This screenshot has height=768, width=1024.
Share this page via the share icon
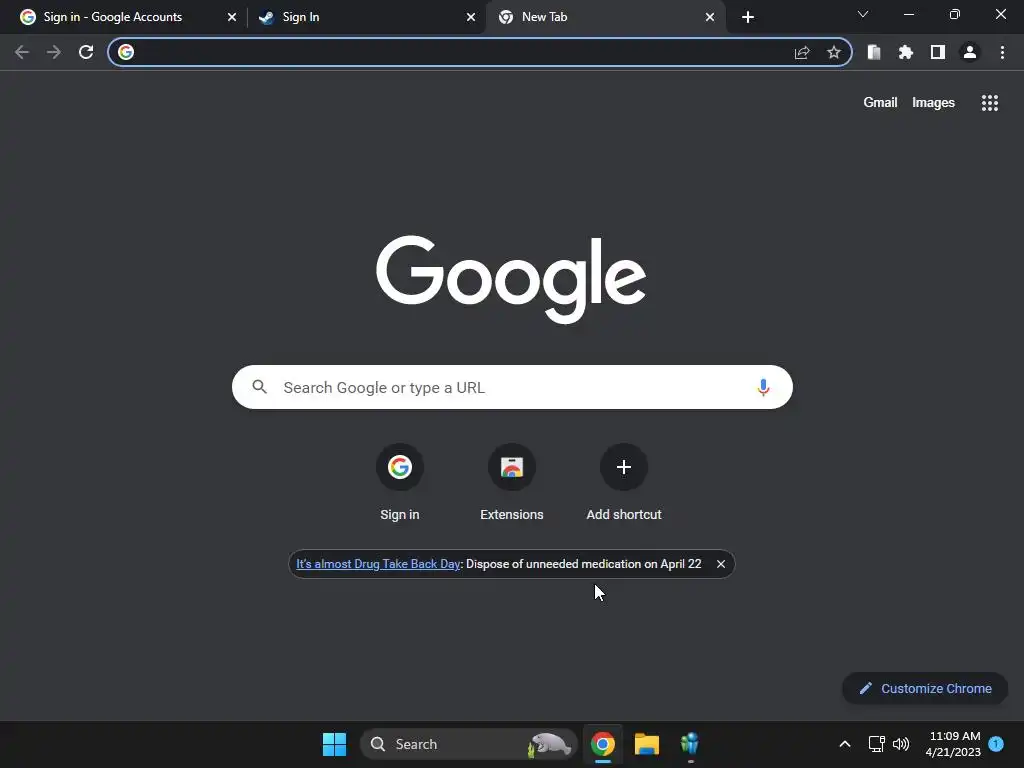[802, 52]
